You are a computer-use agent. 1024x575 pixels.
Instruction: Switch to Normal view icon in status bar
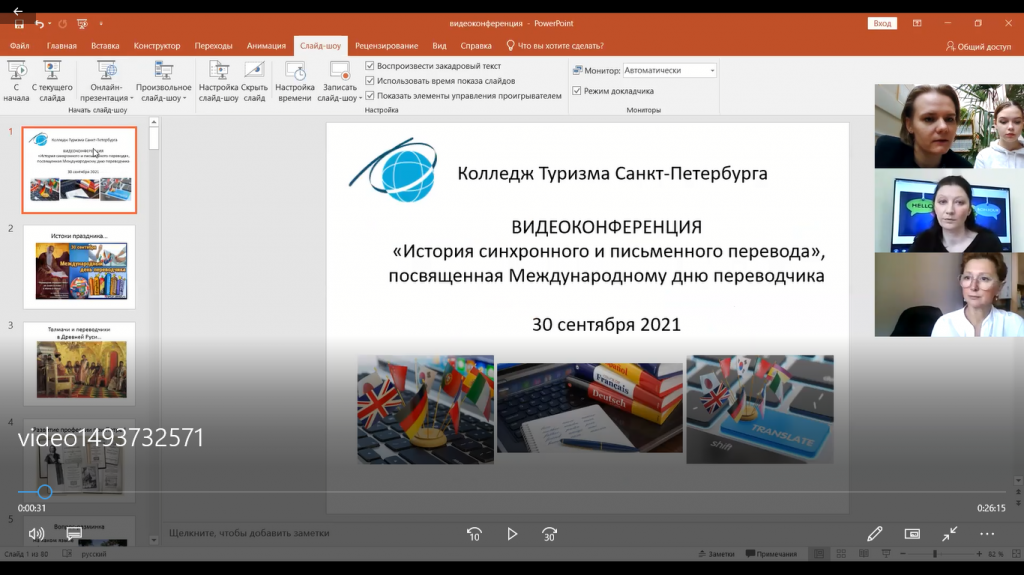point(819,553)
